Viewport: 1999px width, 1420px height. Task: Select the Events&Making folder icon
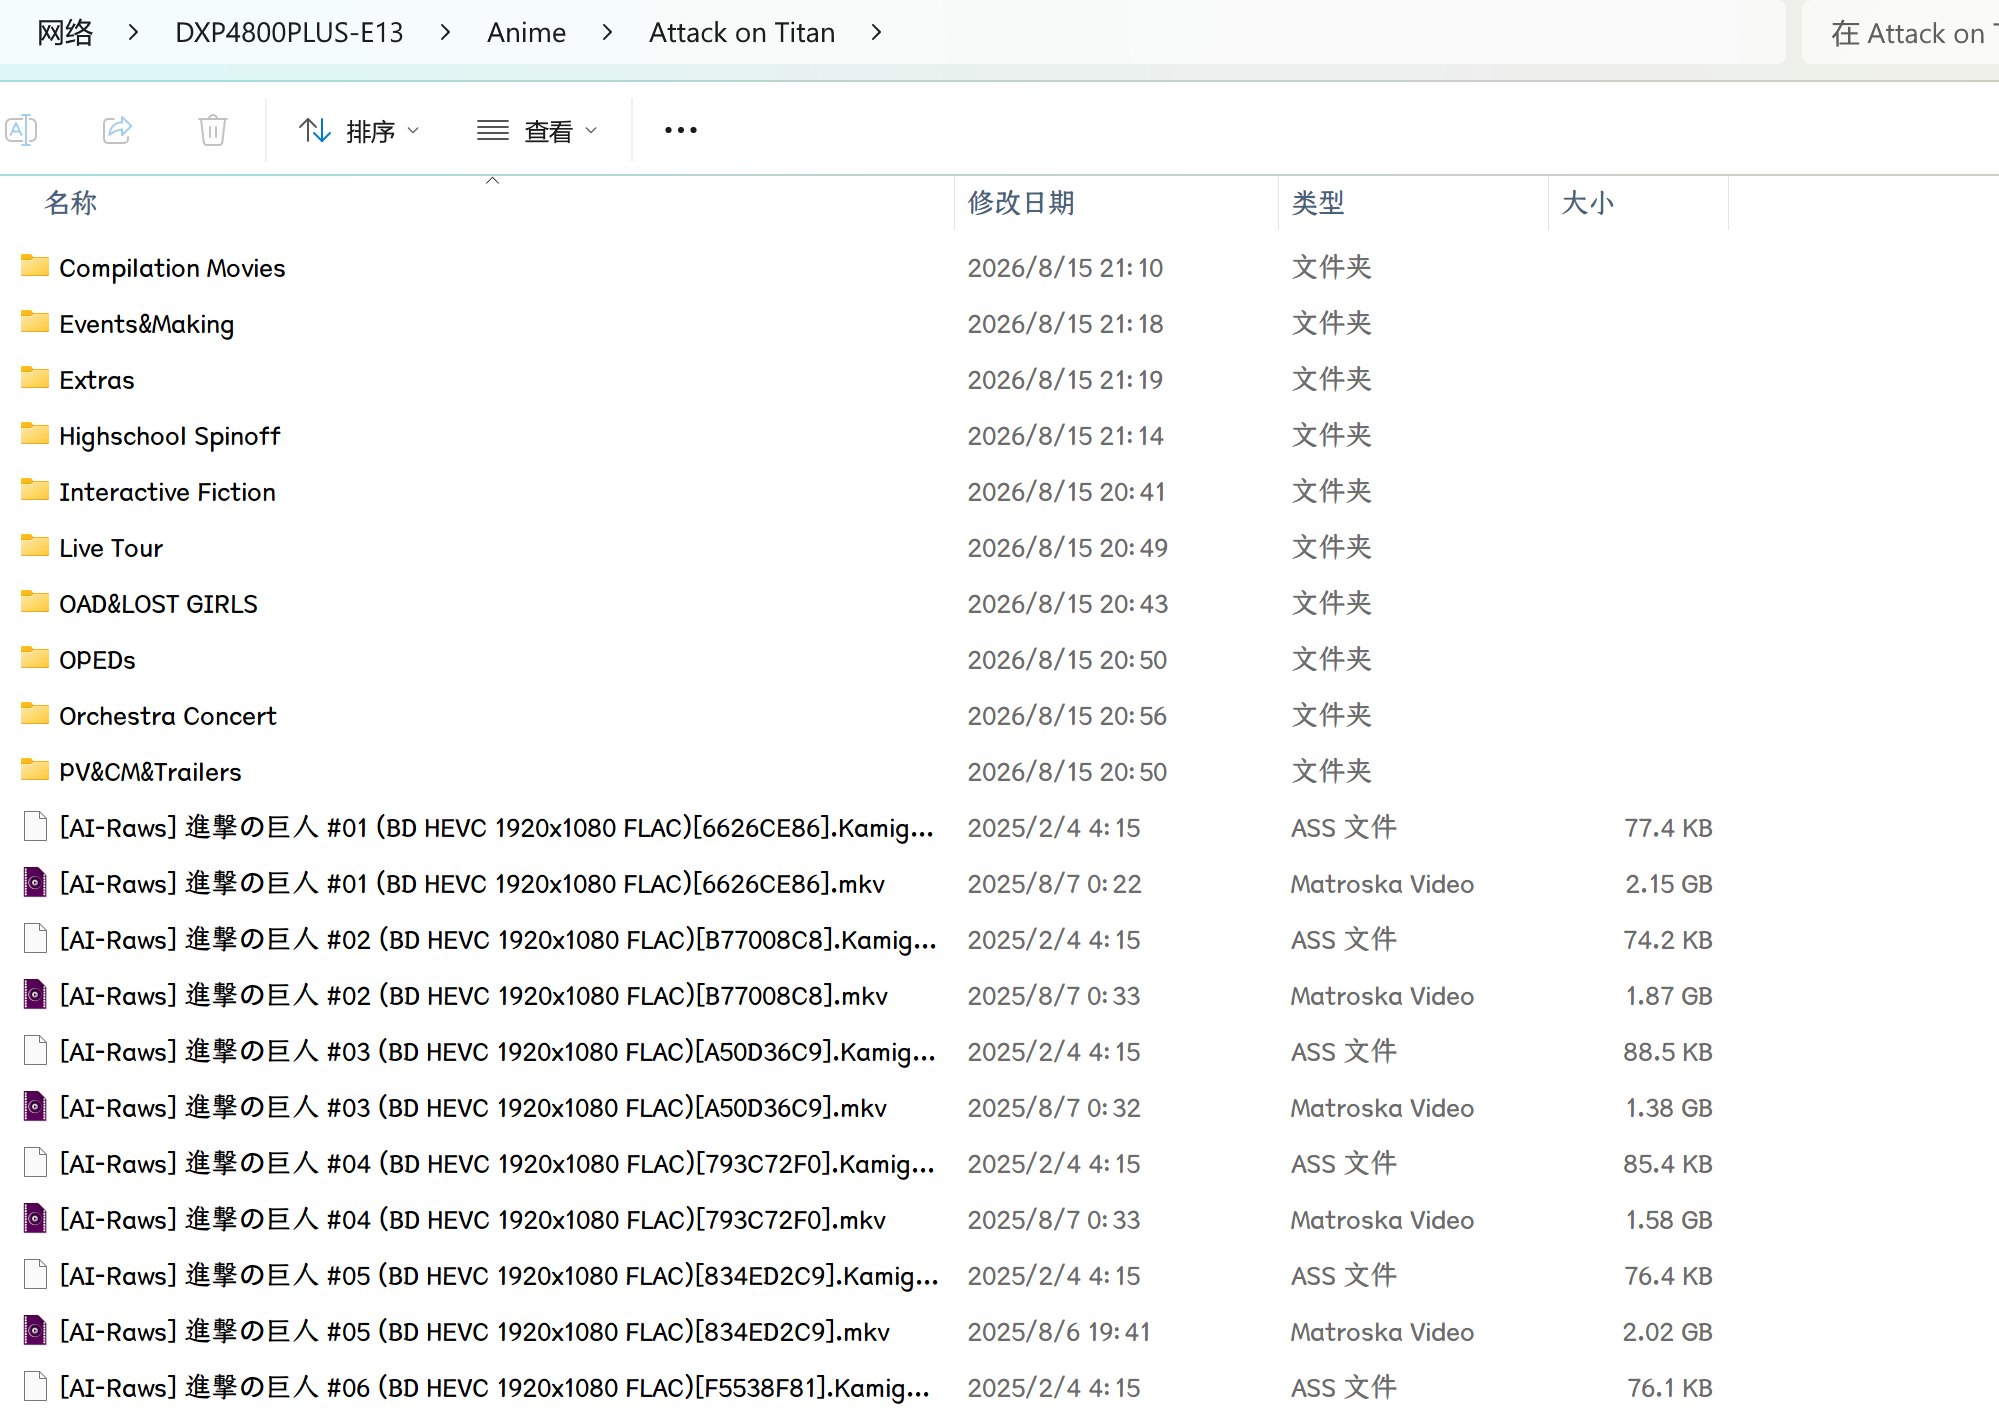(x=35, y=322)
